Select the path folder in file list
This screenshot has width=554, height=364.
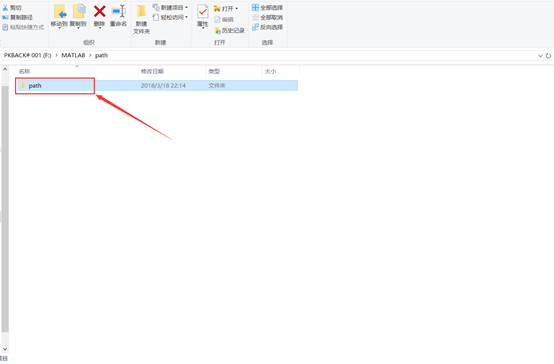pos(157,86)
